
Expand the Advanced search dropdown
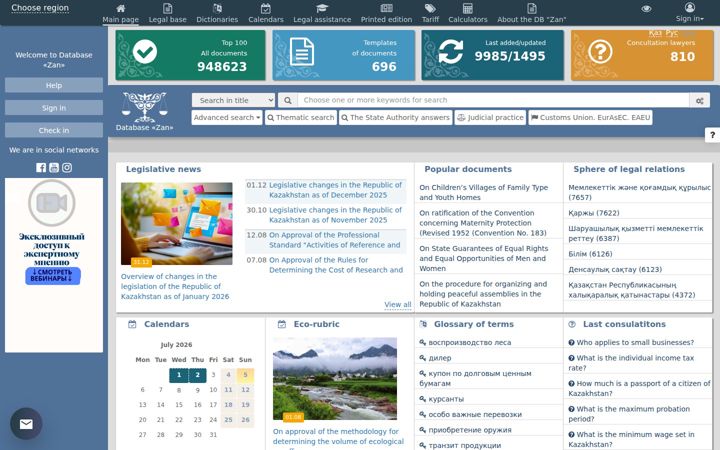point(227,118)
